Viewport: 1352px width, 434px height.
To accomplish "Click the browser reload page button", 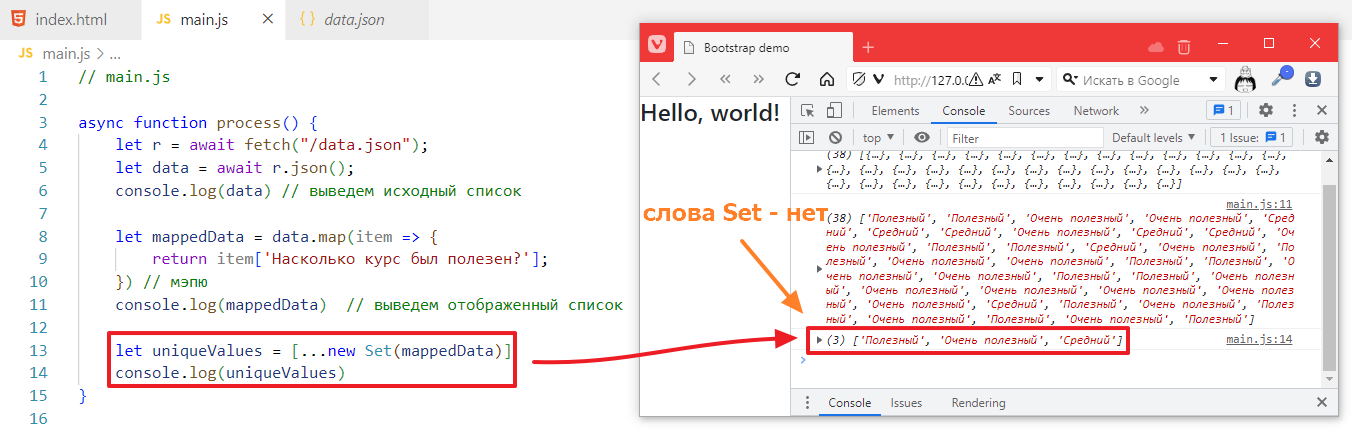I will (x=793, y=80).
